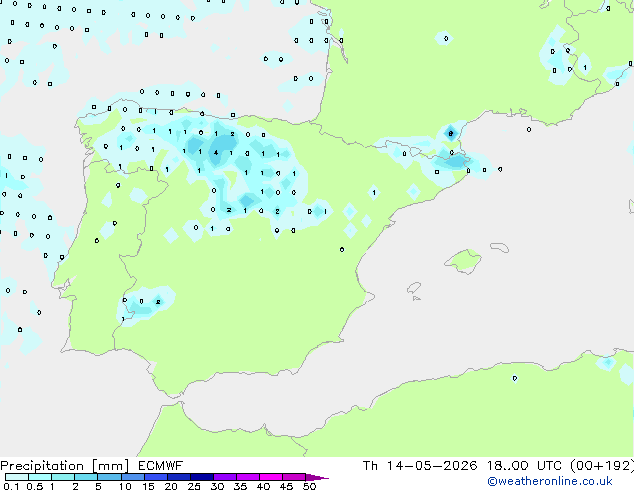This screenshot has width=634, height=490.
Task: Click the '0.1' legend scale number
Action: [11, 486]
